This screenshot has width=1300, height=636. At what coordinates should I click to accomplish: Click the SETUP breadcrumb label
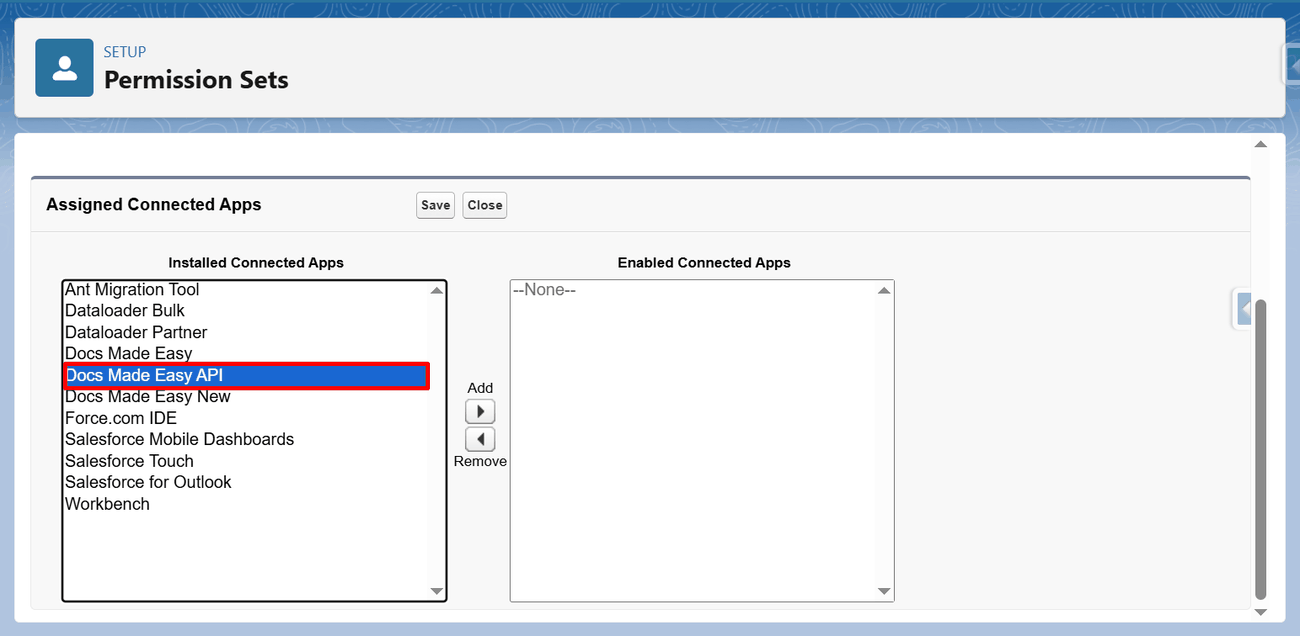point(125,52)
